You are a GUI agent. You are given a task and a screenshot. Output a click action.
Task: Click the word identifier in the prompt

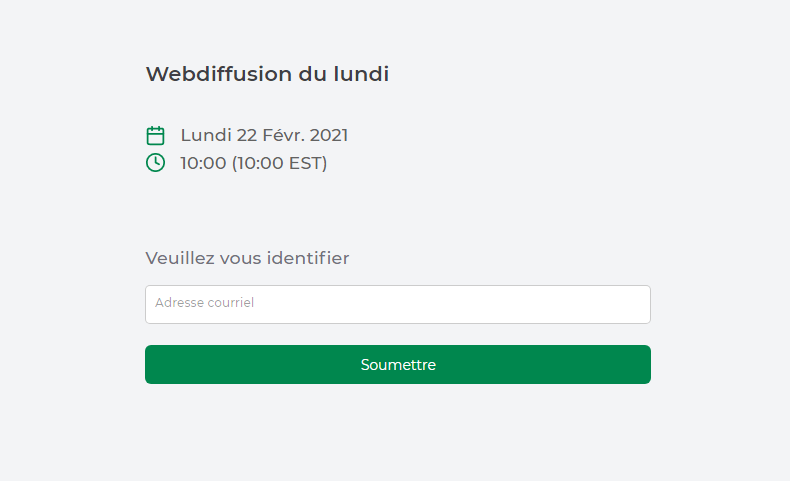click(x=308, y=258)
